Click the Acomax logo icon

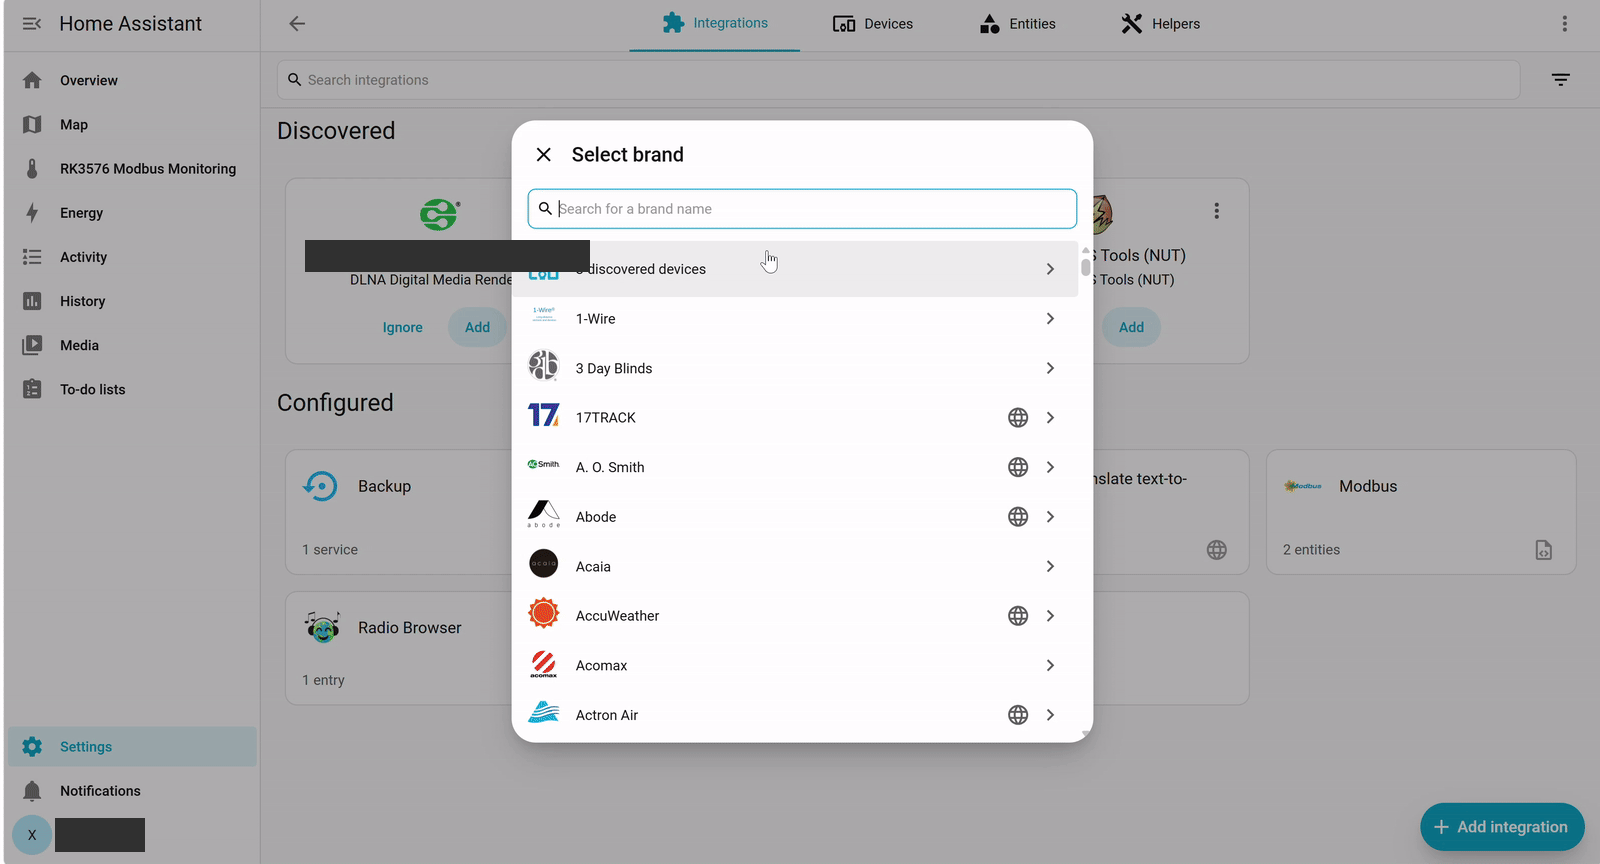(x=544, y=664)
